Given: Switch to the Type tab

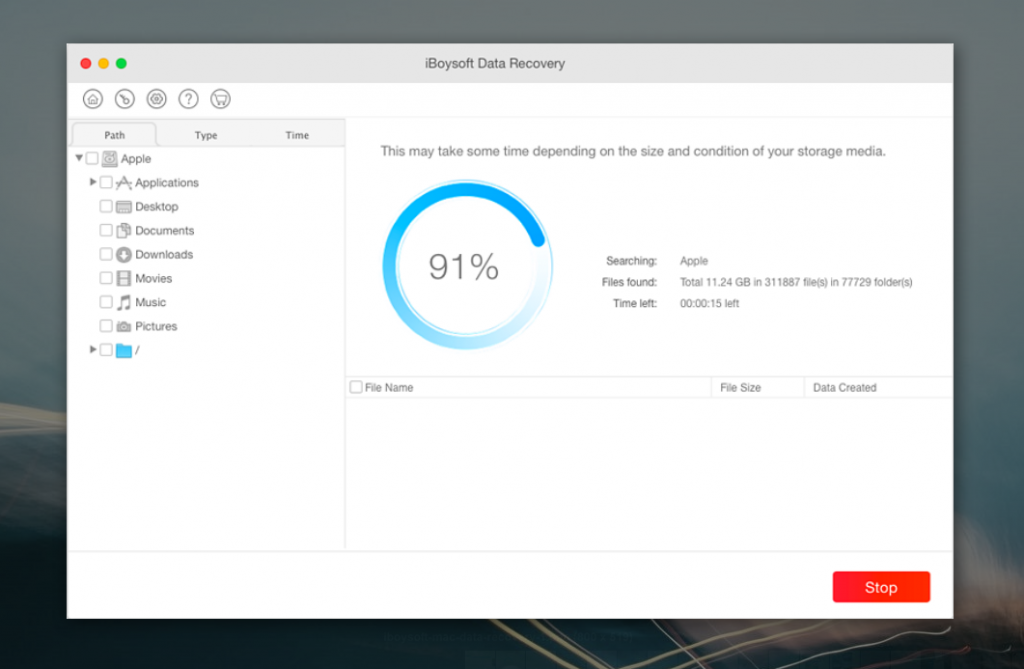Looking at the screenshot, I should 206,135.
